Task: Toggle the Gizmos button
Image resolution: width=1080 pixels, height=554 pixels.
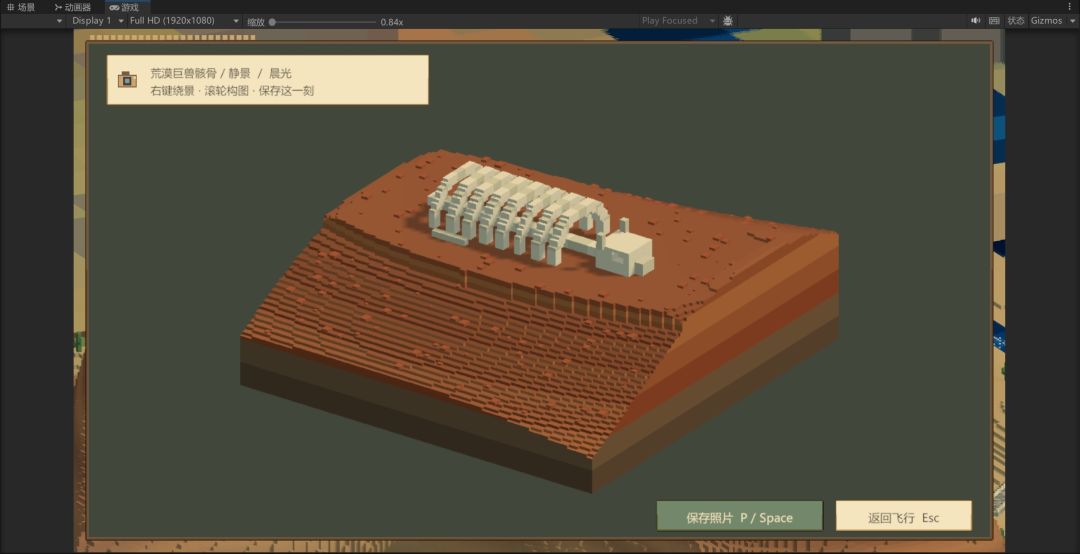Action: point(1046,21)
